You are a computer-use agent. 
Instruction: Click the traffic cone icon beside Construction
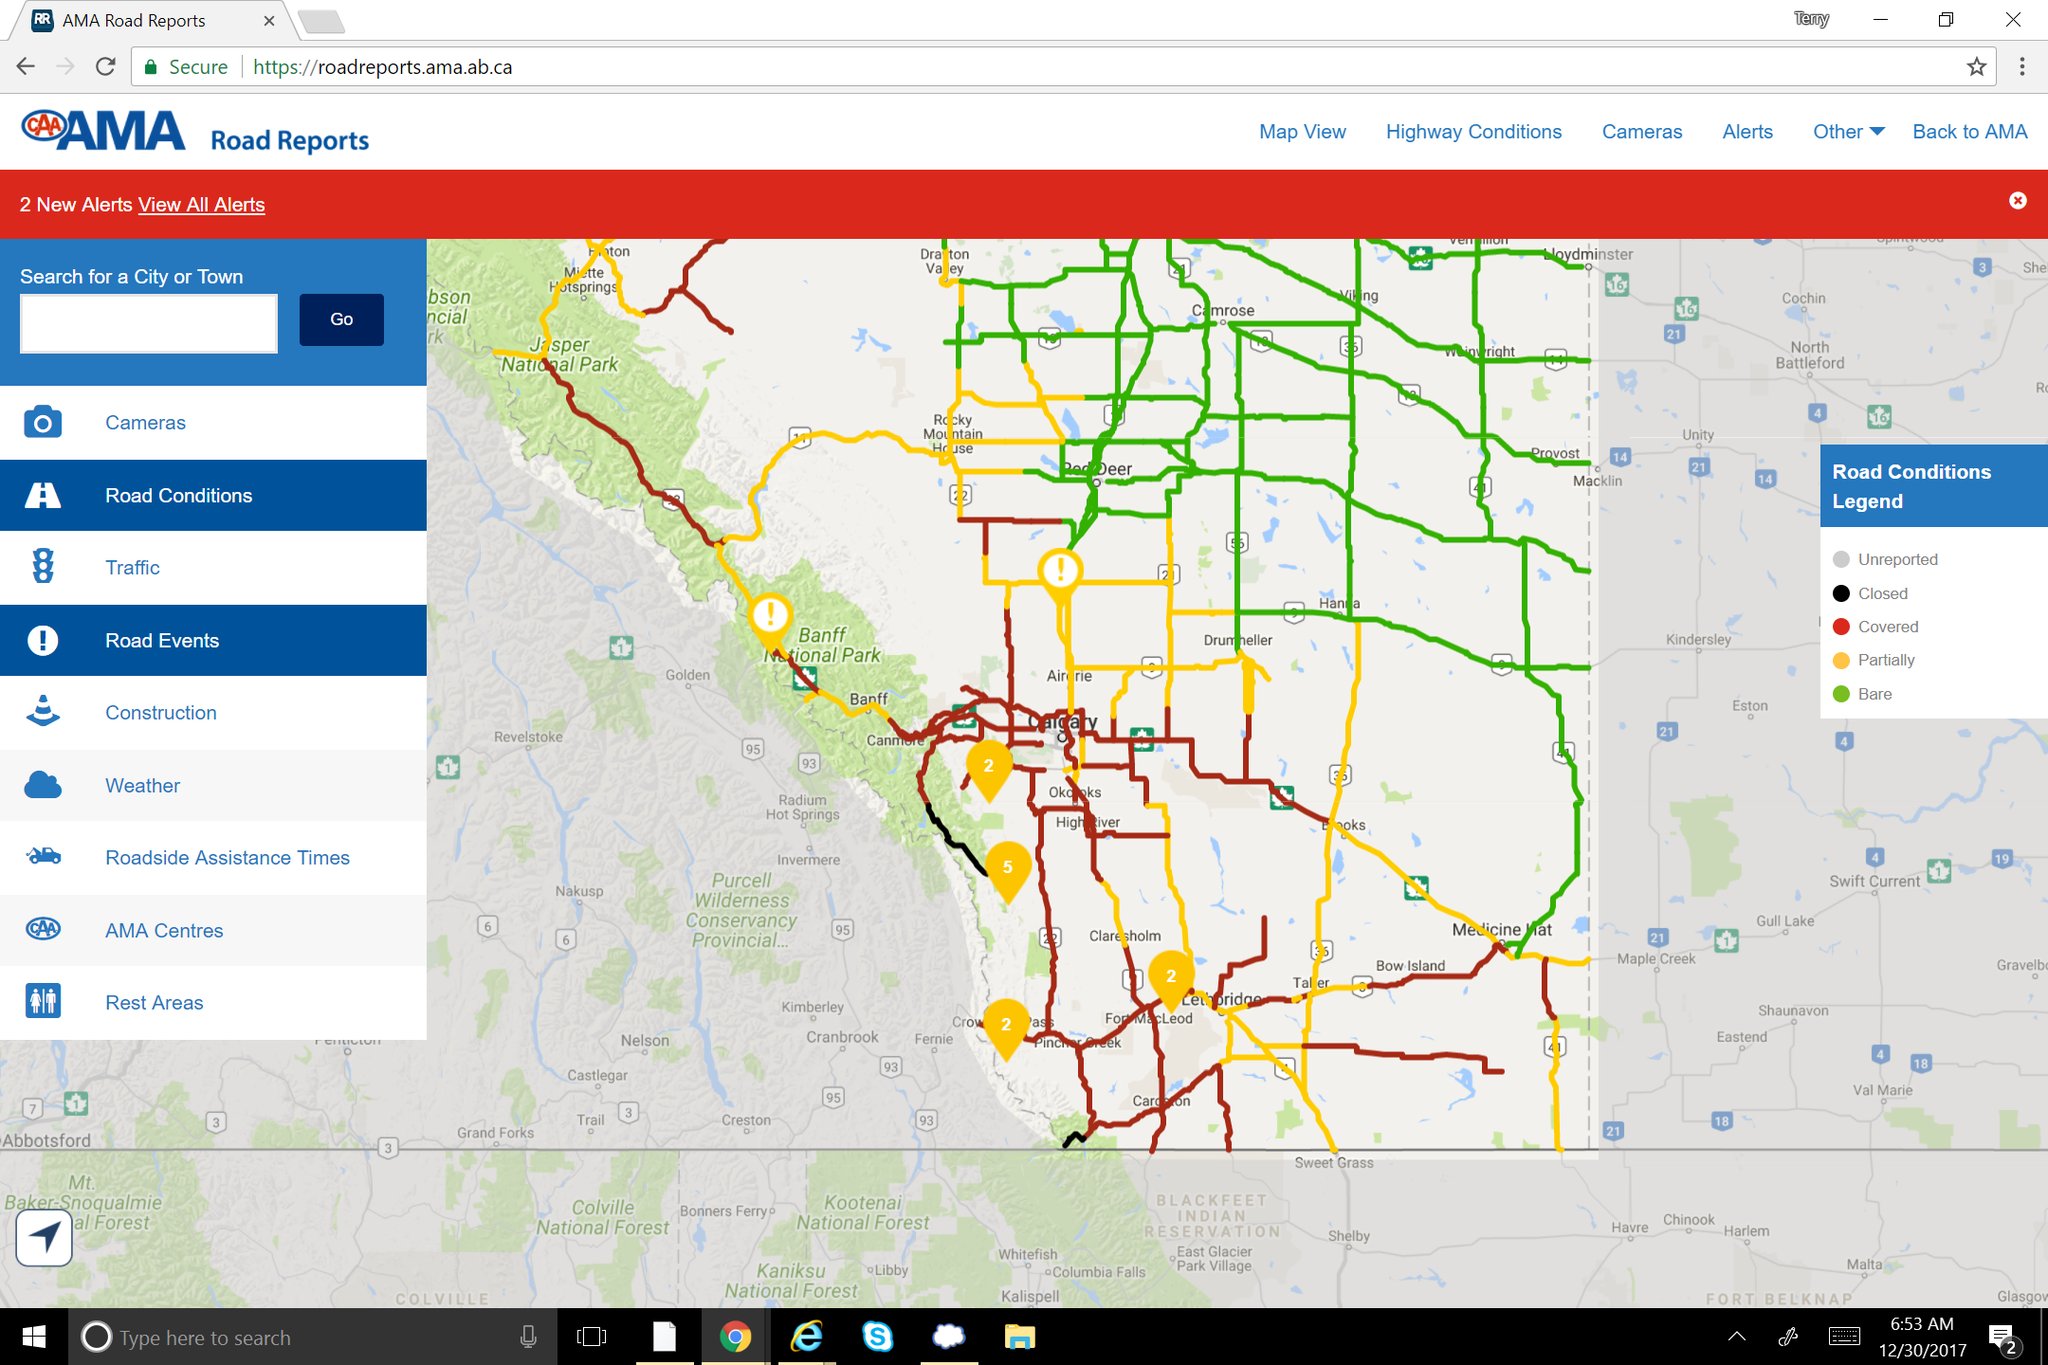tap(42, 712)
